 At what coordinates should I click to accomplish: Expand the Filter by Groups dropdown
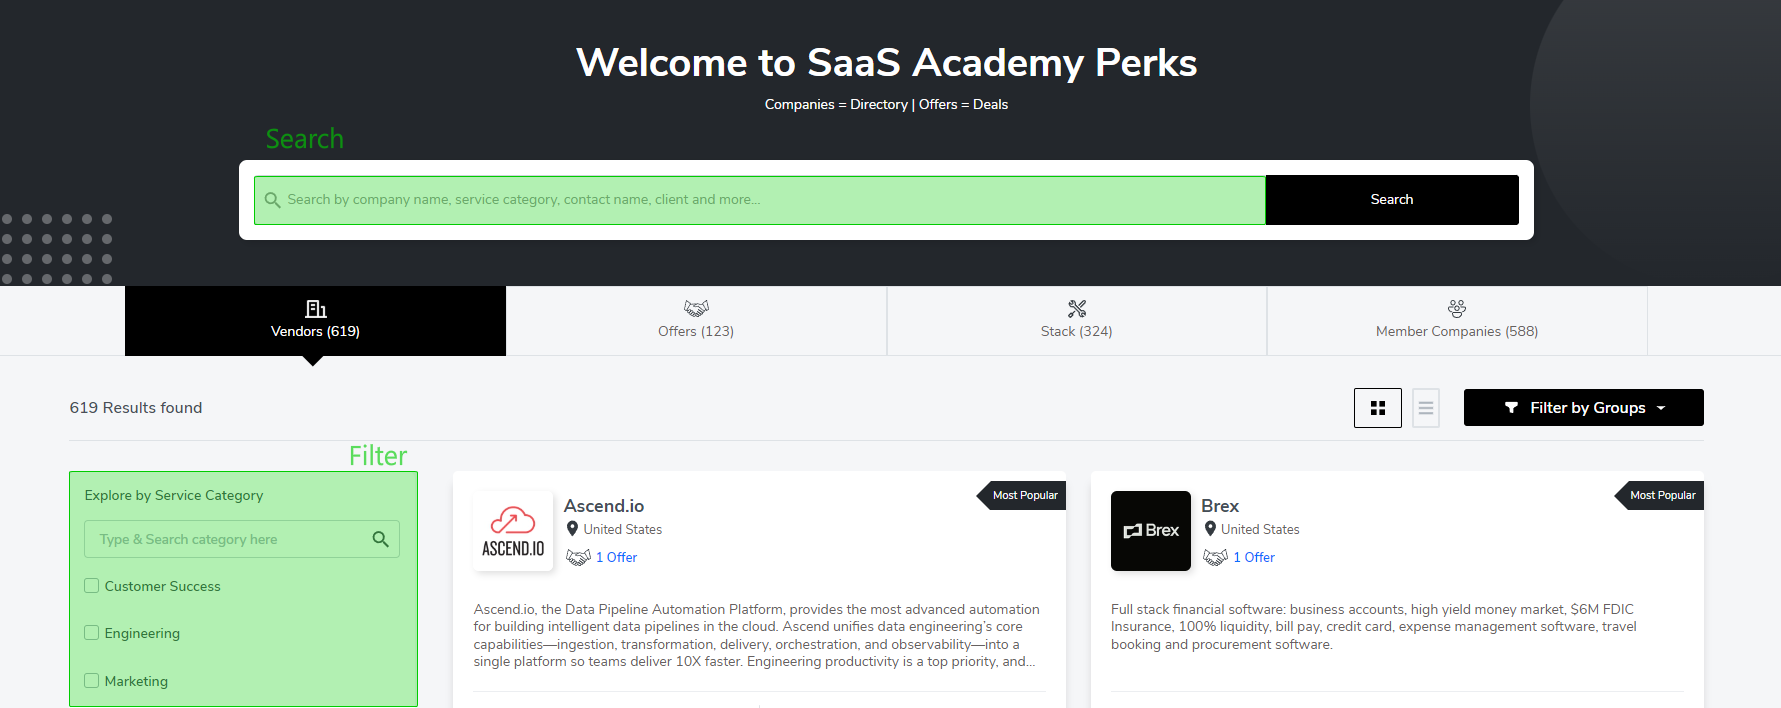pyautogui.click(x=1584, y=408)
